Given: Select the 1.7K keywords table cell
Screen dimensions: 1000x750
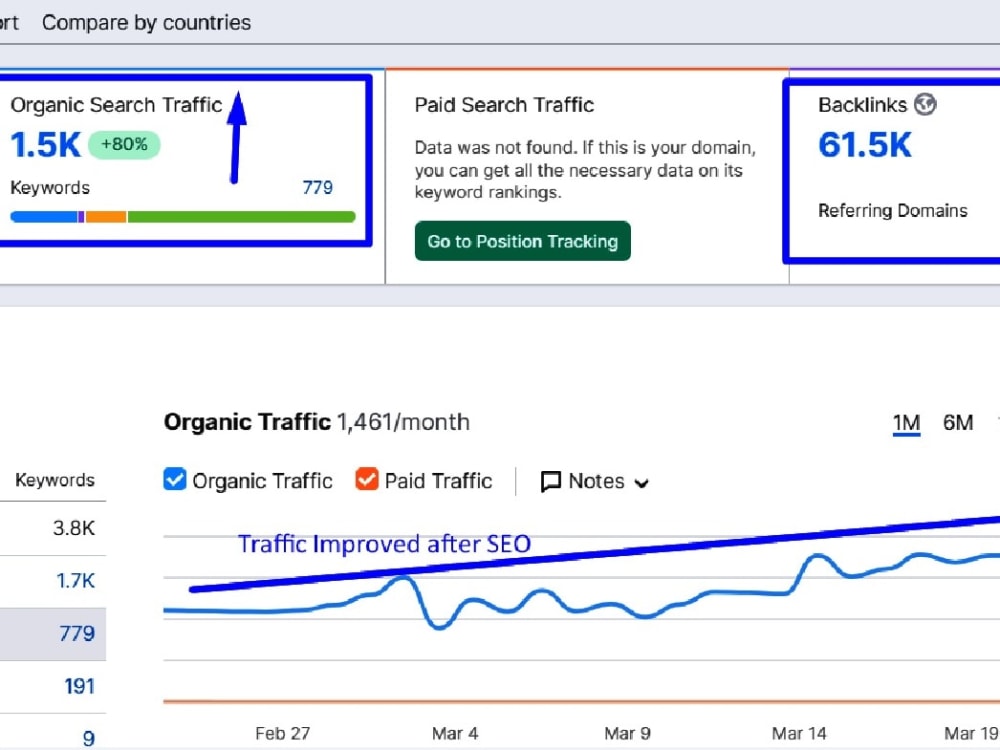Looking at the screenshot, I should pos(75,580).
